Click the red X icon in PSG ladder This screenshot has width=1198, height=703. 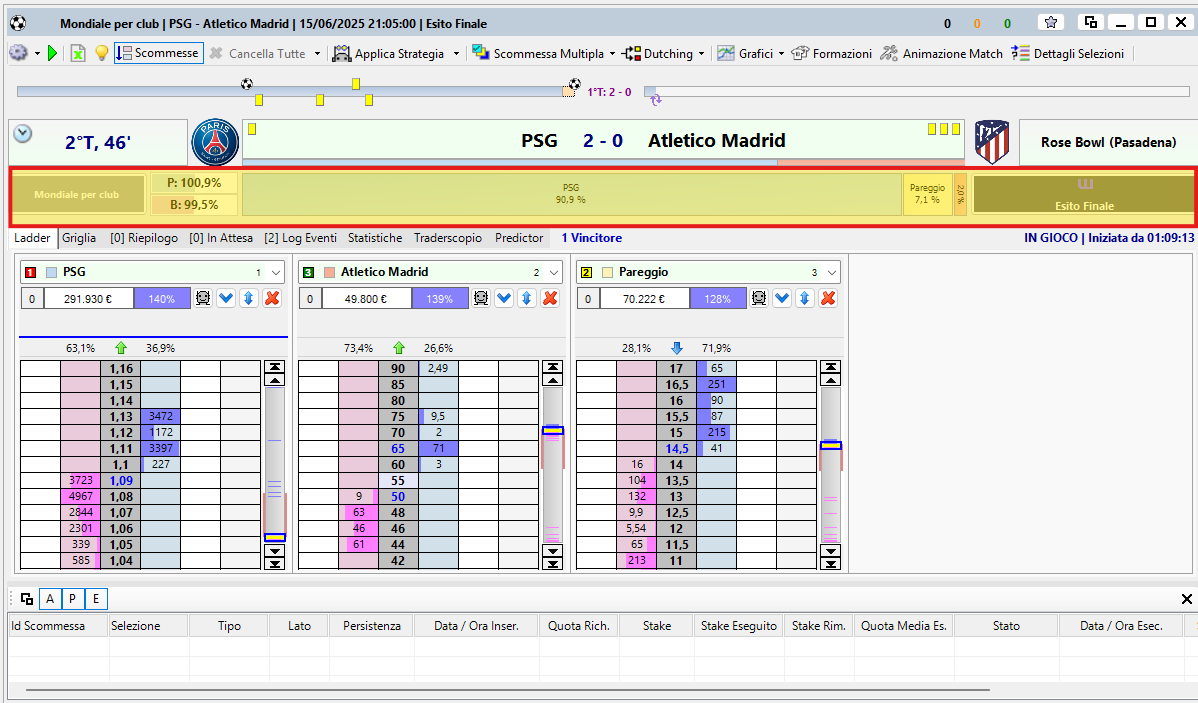tap(272, 298)
